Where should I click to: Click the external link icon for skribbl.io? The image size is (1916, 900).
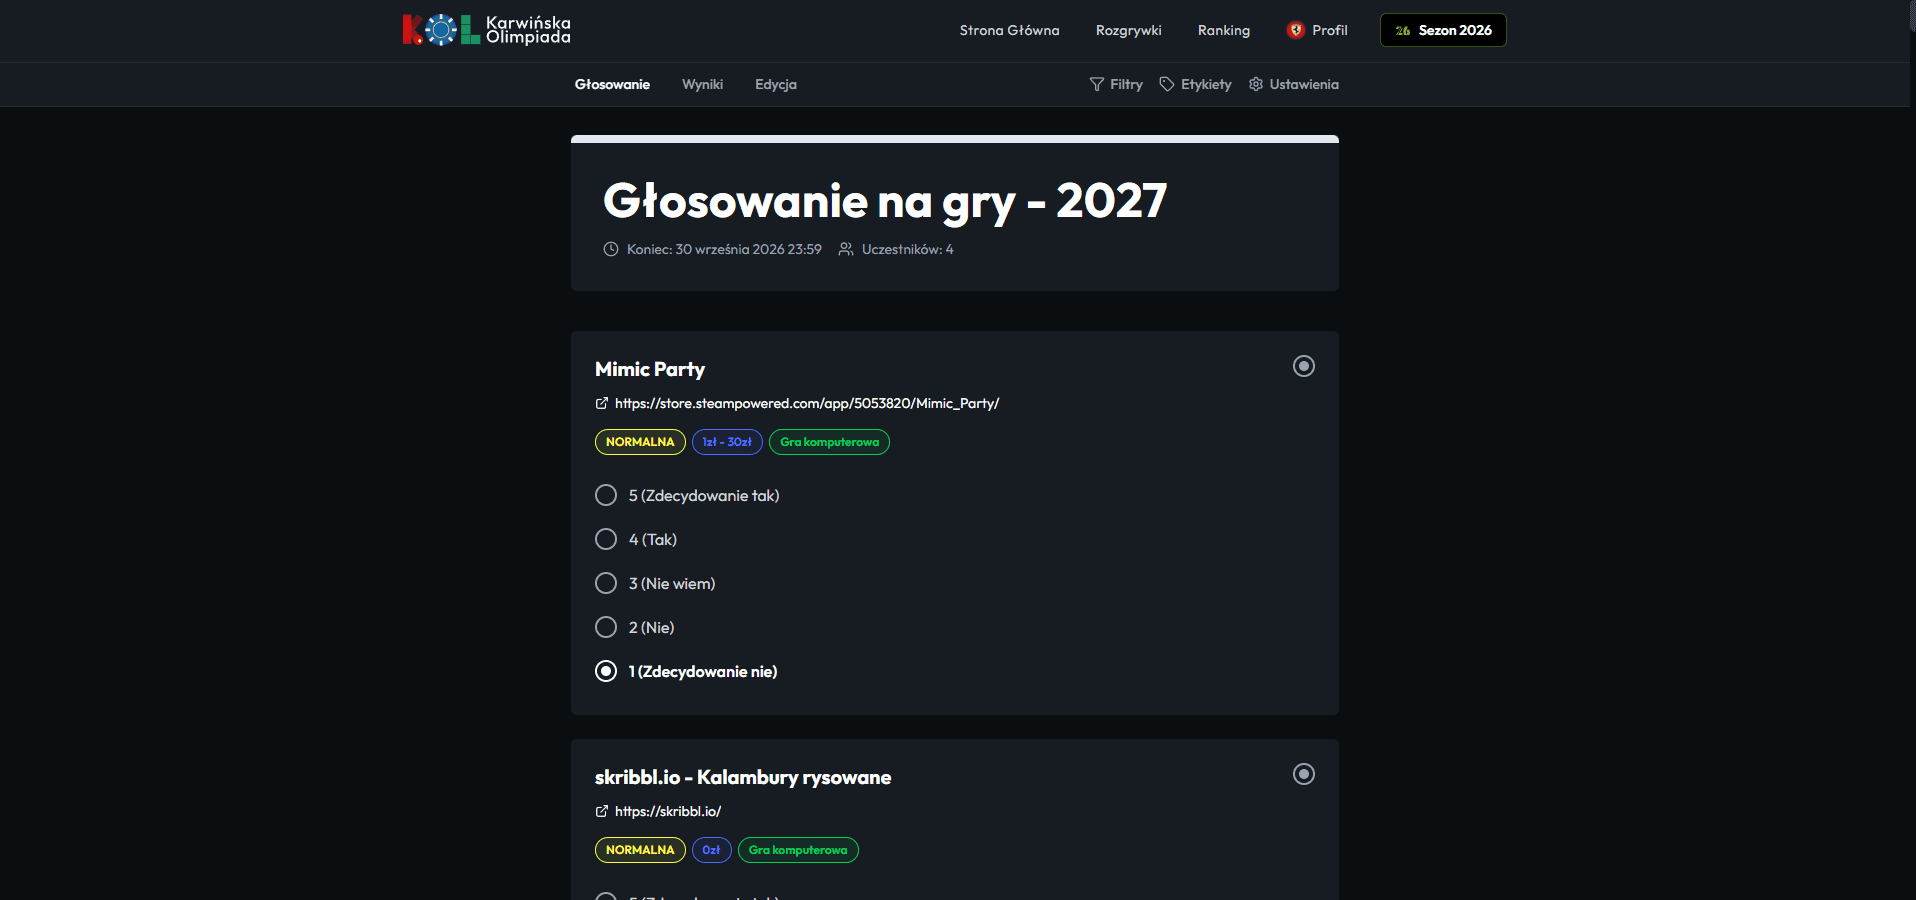(602, 811)
